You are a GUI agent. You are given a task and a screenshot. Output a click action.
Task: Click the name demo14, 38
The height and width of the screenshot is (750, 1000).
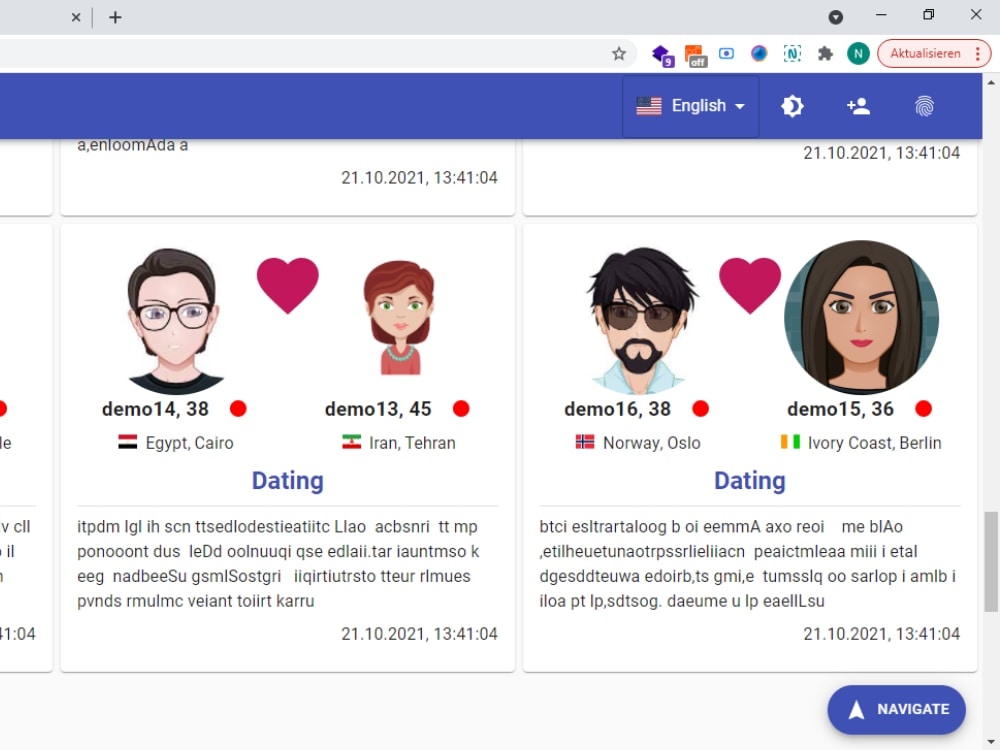155,409
